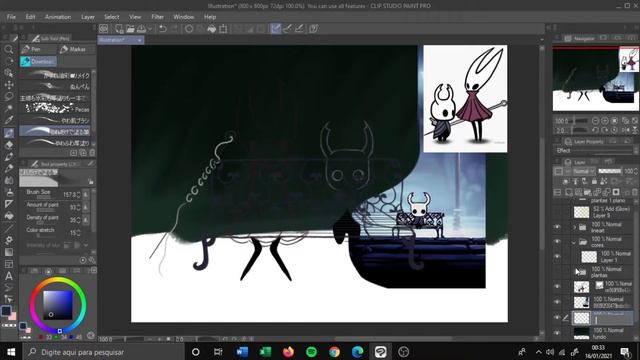Open the File menu

[11, 17]
